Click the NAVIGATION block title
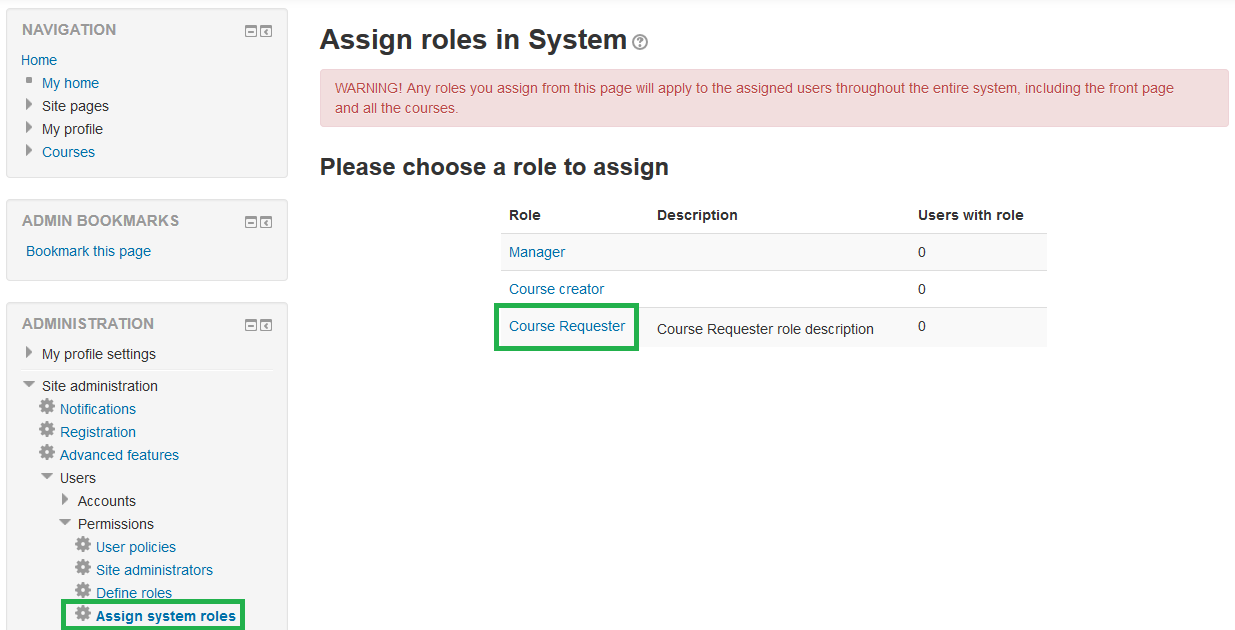The height and width of the screenshot is (630, 1235). click(69, 30)
